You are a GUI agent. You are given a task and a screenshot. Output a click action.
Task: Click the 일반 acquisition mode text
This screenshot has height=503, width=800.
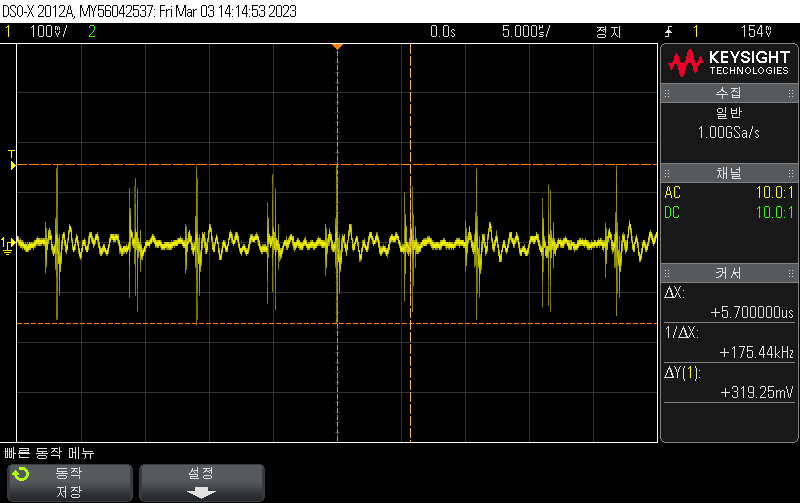(x=729, y=113)
